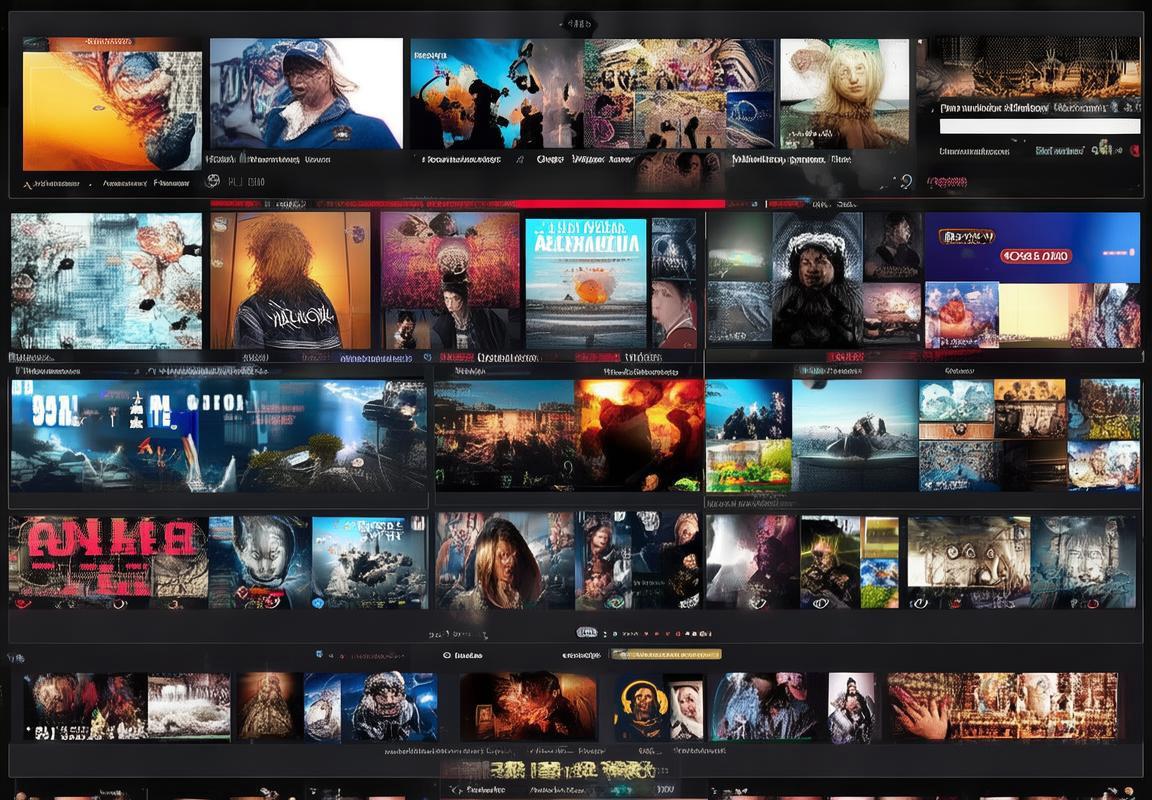Image resolution: width=1152 pixels, height=800 pixels.
Task: Open the pale blue floral abstract thumbnail
Action: 106,281
